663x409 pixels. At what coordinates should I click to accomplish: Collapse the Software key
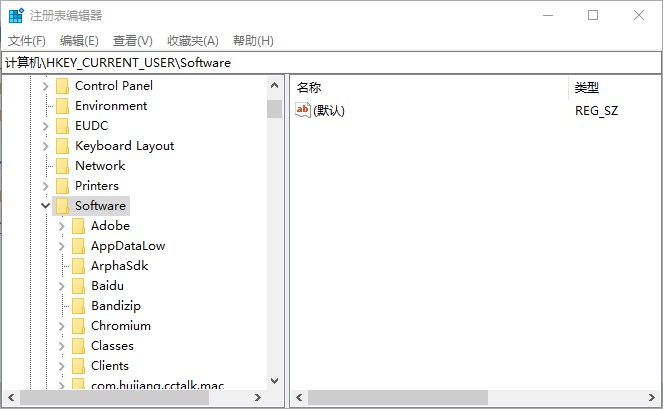(x=45, y=206)
